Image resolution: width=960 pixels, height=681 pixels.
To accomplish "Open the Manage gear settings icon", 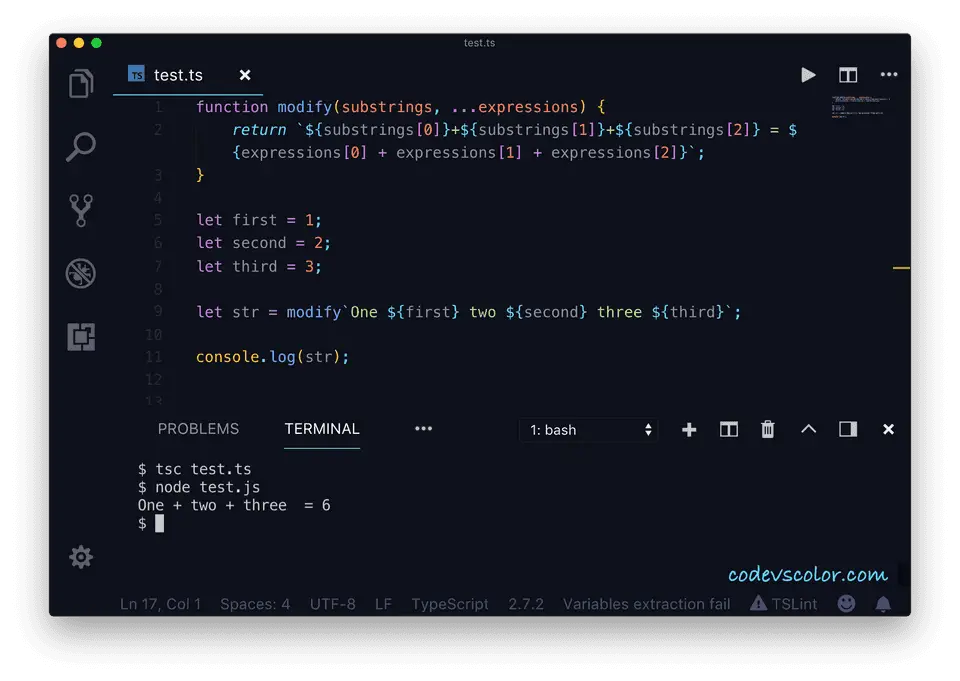I will (81, 557).
